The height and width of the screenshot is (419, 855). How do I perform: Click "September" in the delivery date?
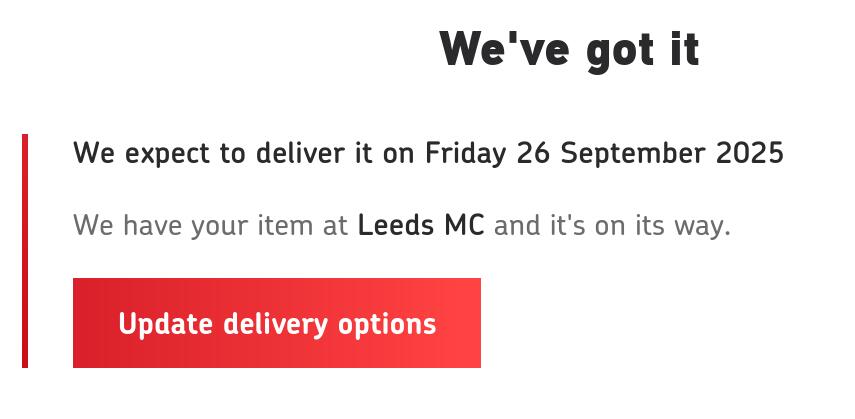[x=632, y=154]
